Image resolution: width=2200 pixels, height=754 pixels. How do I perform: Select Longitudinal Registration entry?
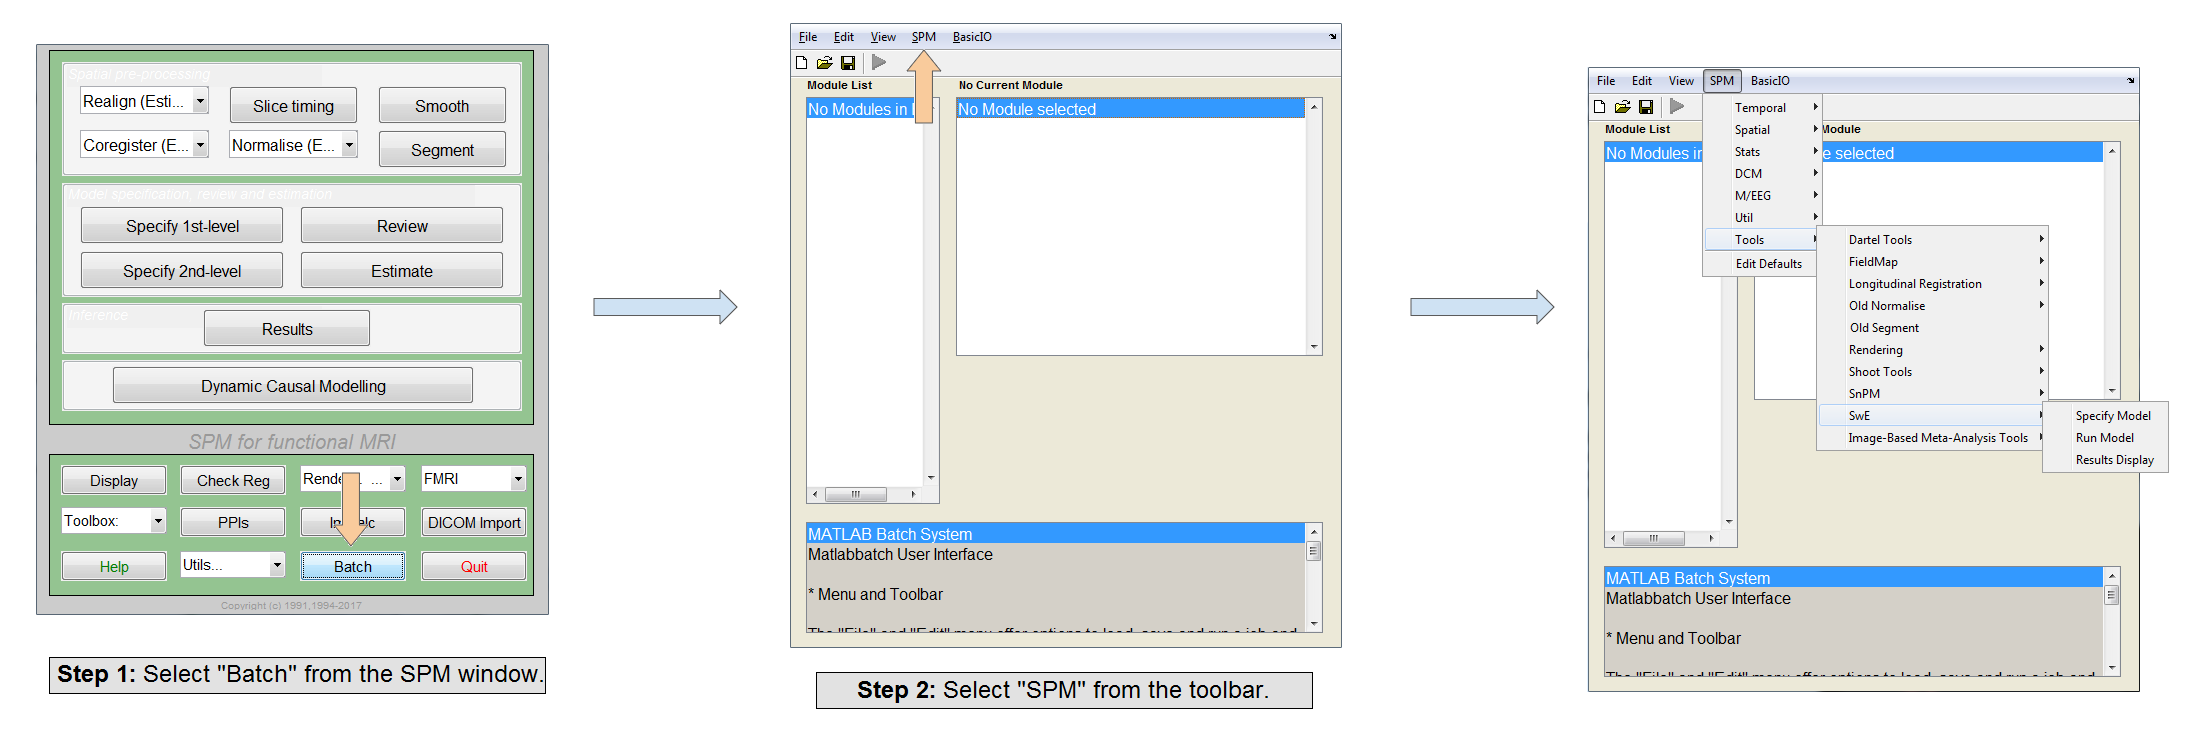[x=1933, y=284]
